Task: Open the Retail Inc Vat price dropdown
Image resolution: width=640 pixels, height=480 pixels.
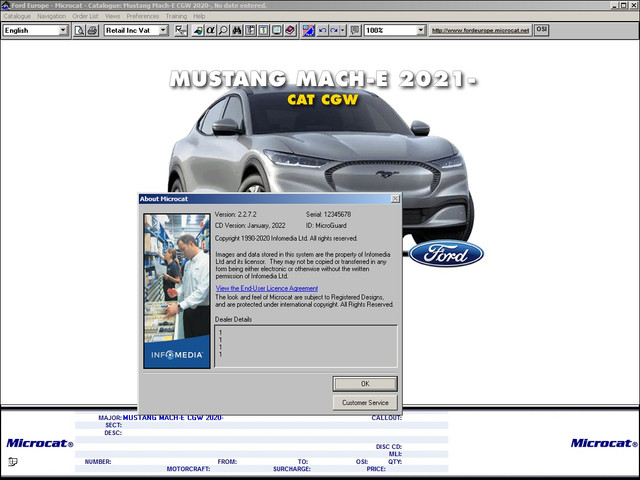Action: 163,30
